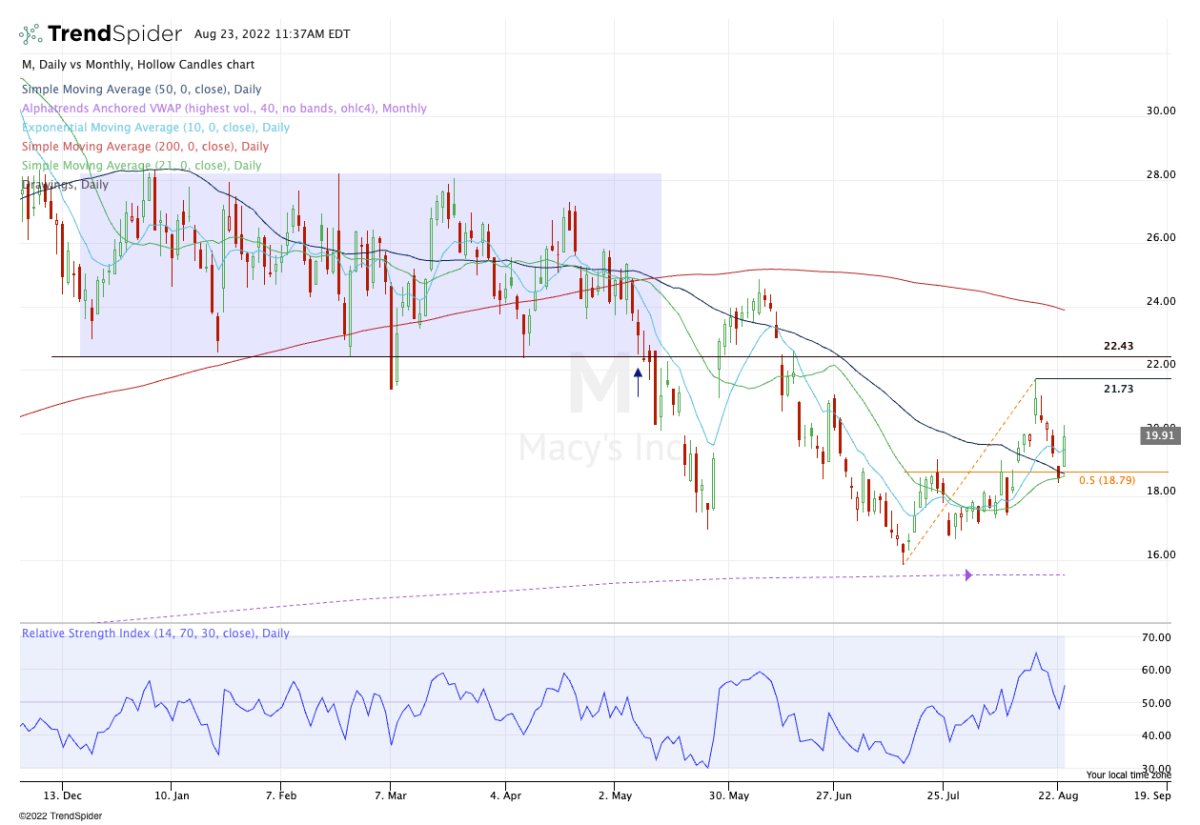This screenshot has width=1200, height=825.
Task: Click the 26.00 price axis label
Action: click(1160, 238)
